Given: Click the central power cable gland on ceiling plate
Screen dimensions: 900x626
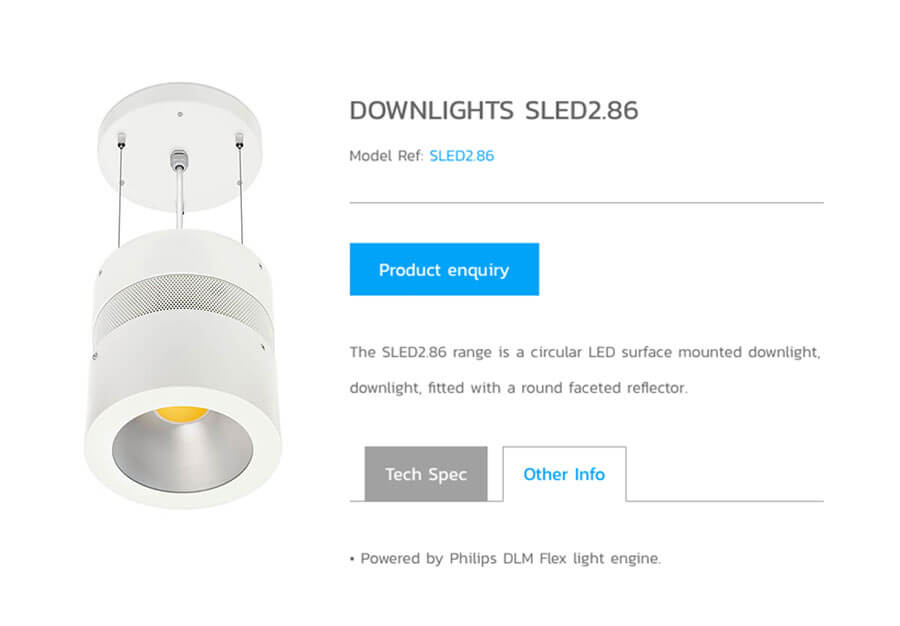Looking at the screenshot, I should (179, 160).
